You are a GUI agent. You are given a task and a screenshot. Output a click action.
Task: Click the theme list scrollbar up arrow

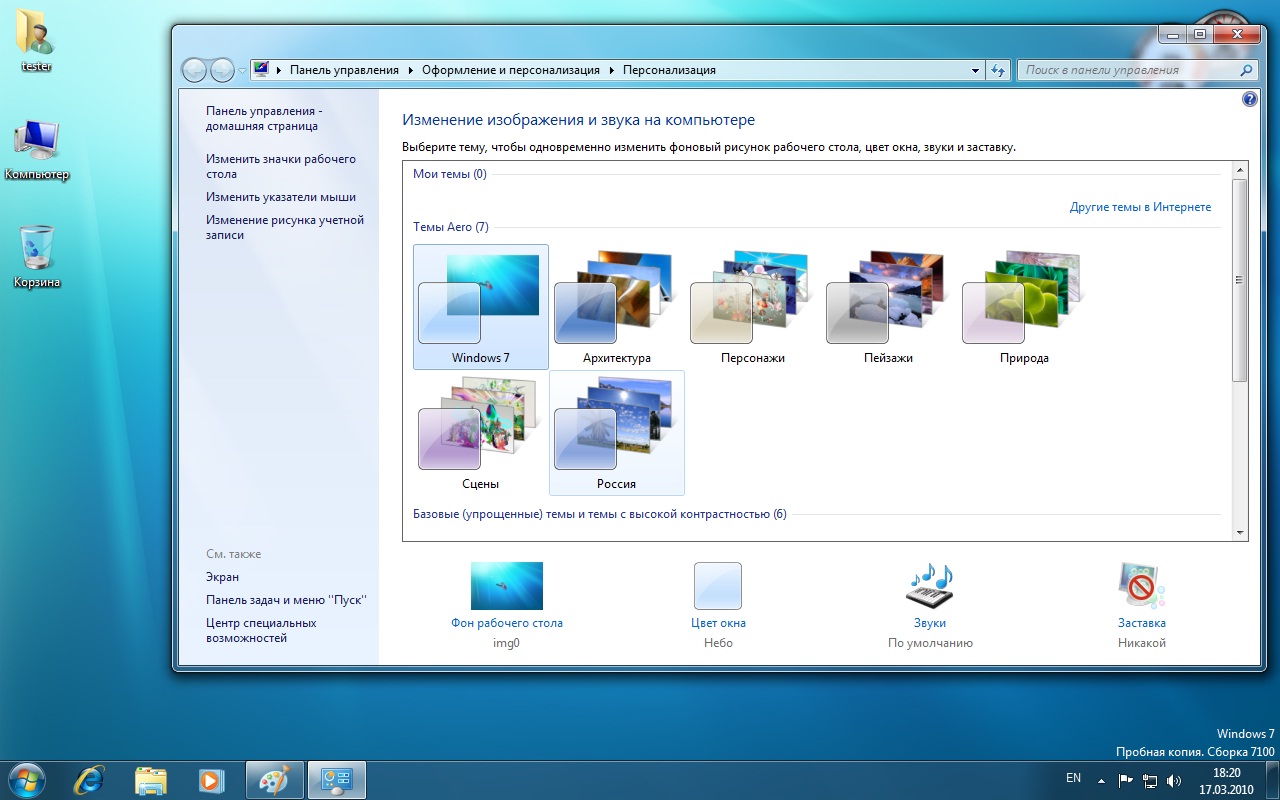[1240, 169]
